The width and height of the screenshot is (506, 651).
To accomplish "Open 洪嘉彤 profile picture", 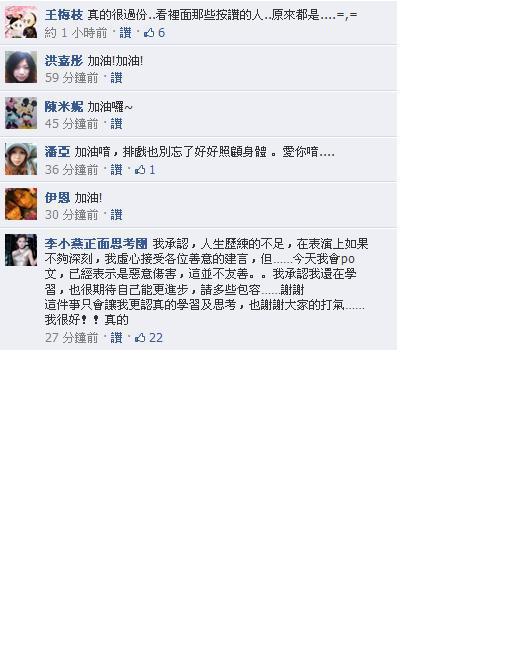I will click(x=21, y=67).
